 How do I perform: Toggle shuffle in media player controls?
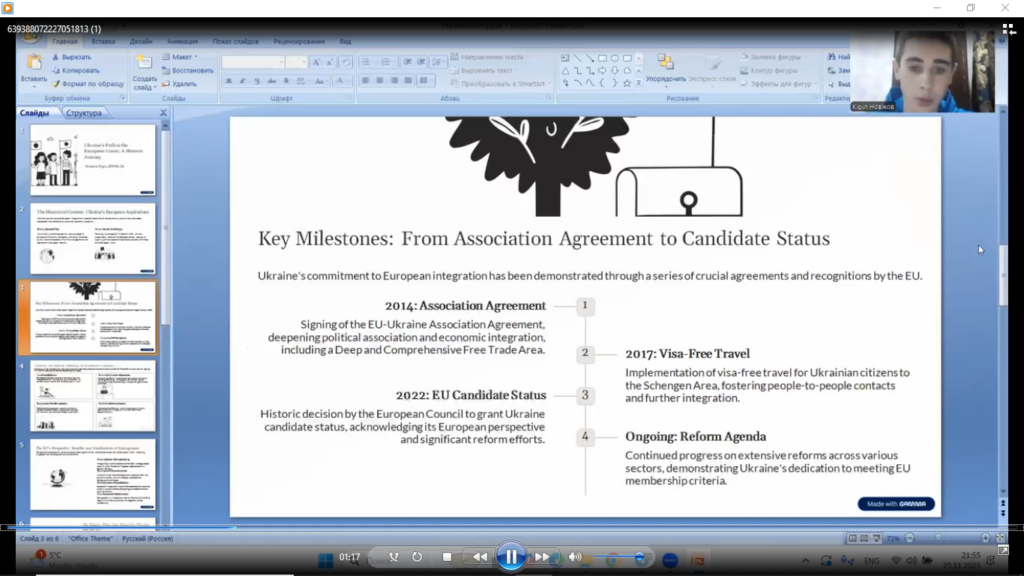click(x=393, y=557)
